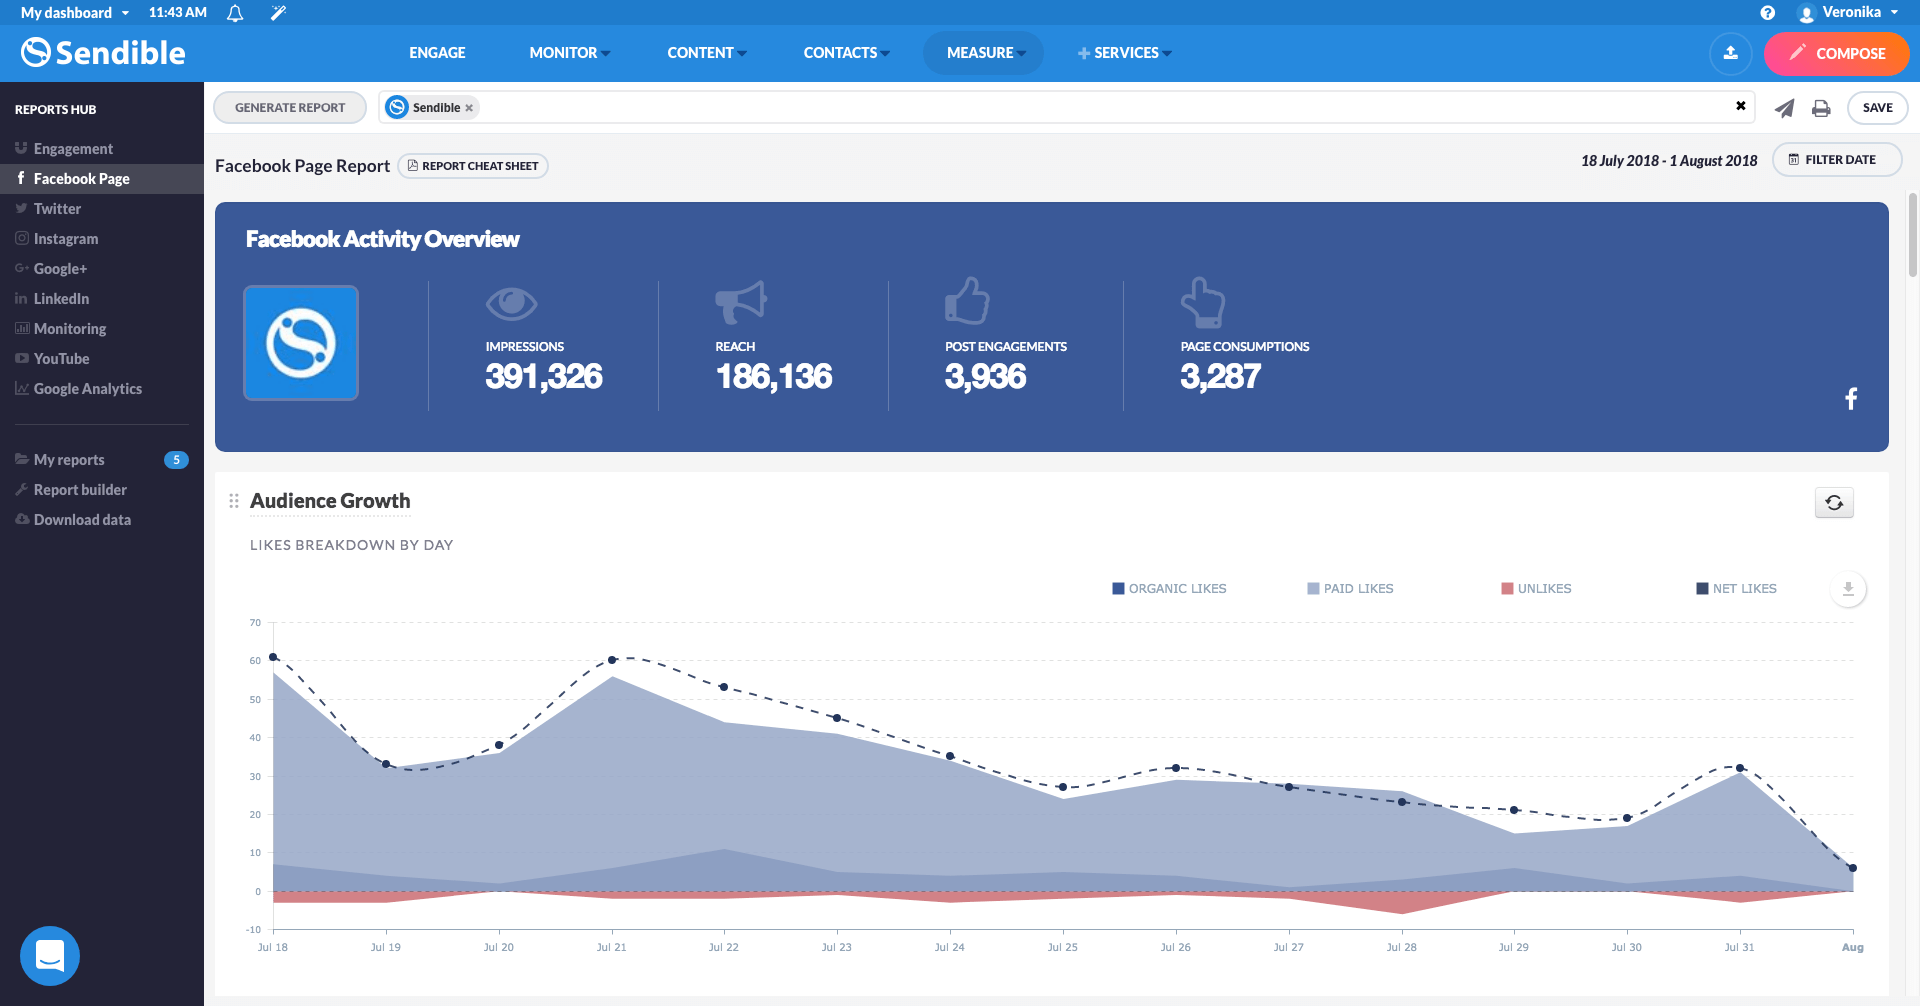
Task: Click the Jul 21 net likes data point
Action: [x=612, y=660]
